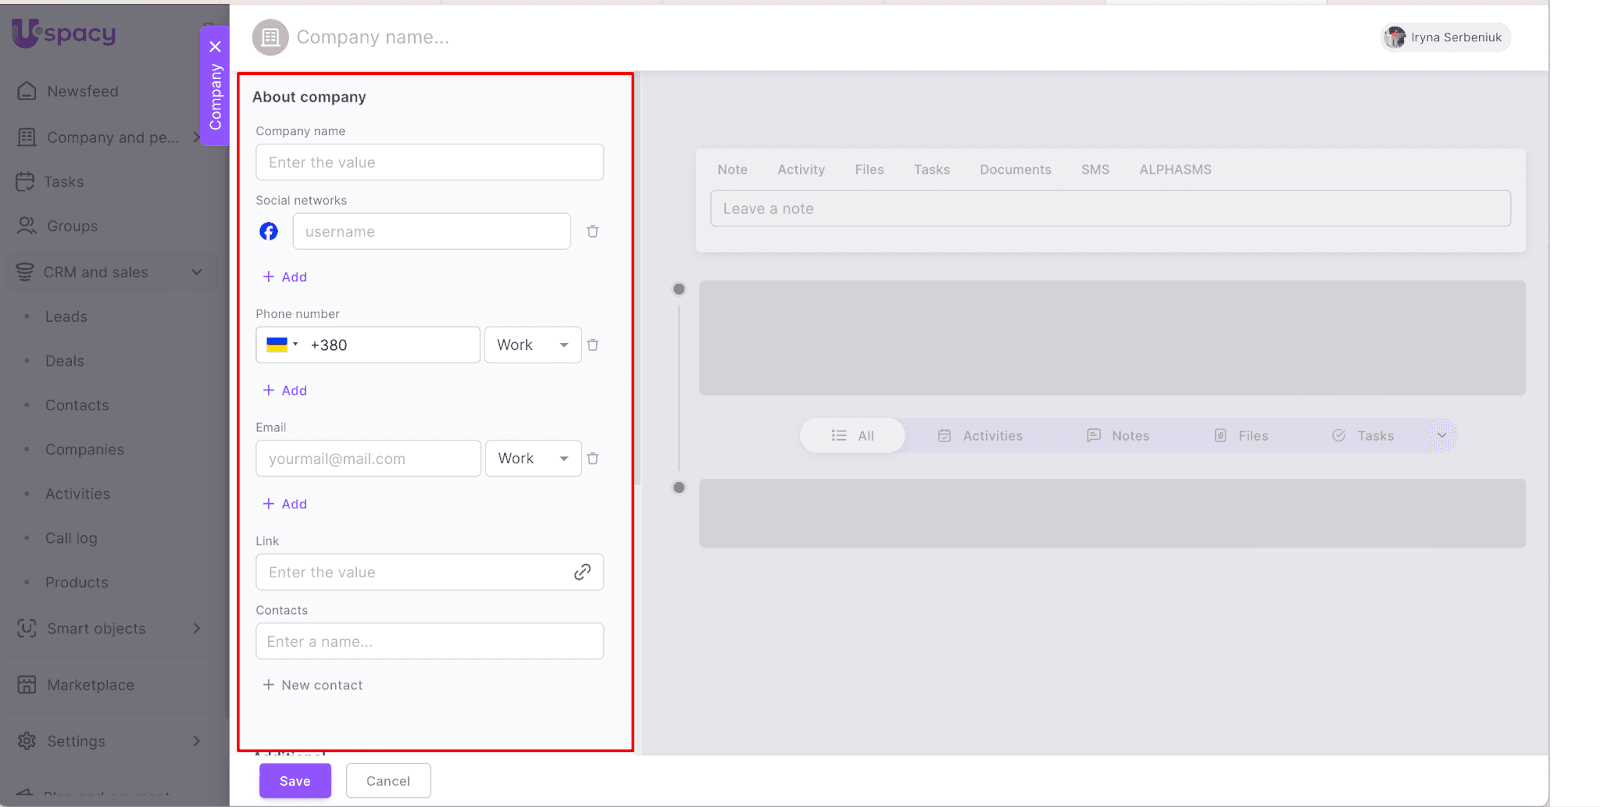1600x807 pixels.
Task: Filter timeline by Notes
Action: [1118, 436]
